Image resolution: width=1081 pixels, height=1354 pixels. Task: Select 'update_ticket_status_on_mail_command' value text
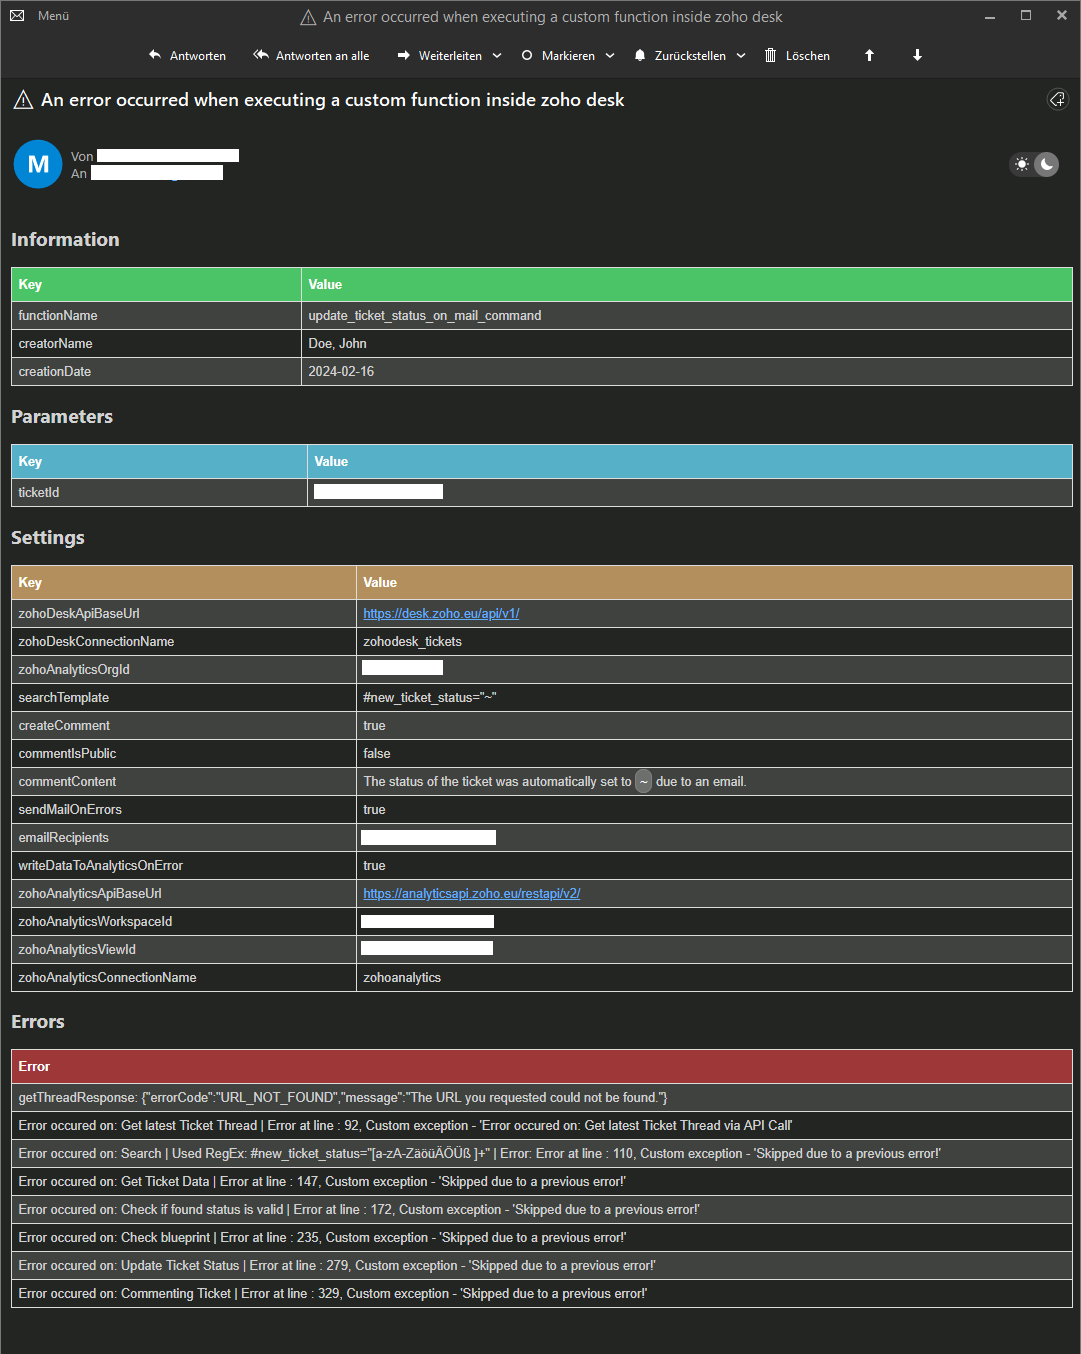pos(425,315)
